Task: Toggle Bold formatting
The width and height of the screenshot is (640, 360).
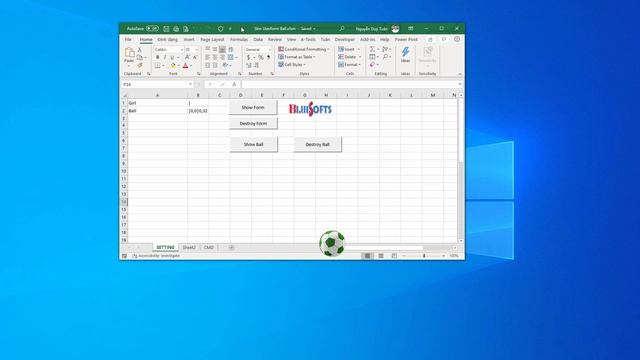Action: pos(158,57)
